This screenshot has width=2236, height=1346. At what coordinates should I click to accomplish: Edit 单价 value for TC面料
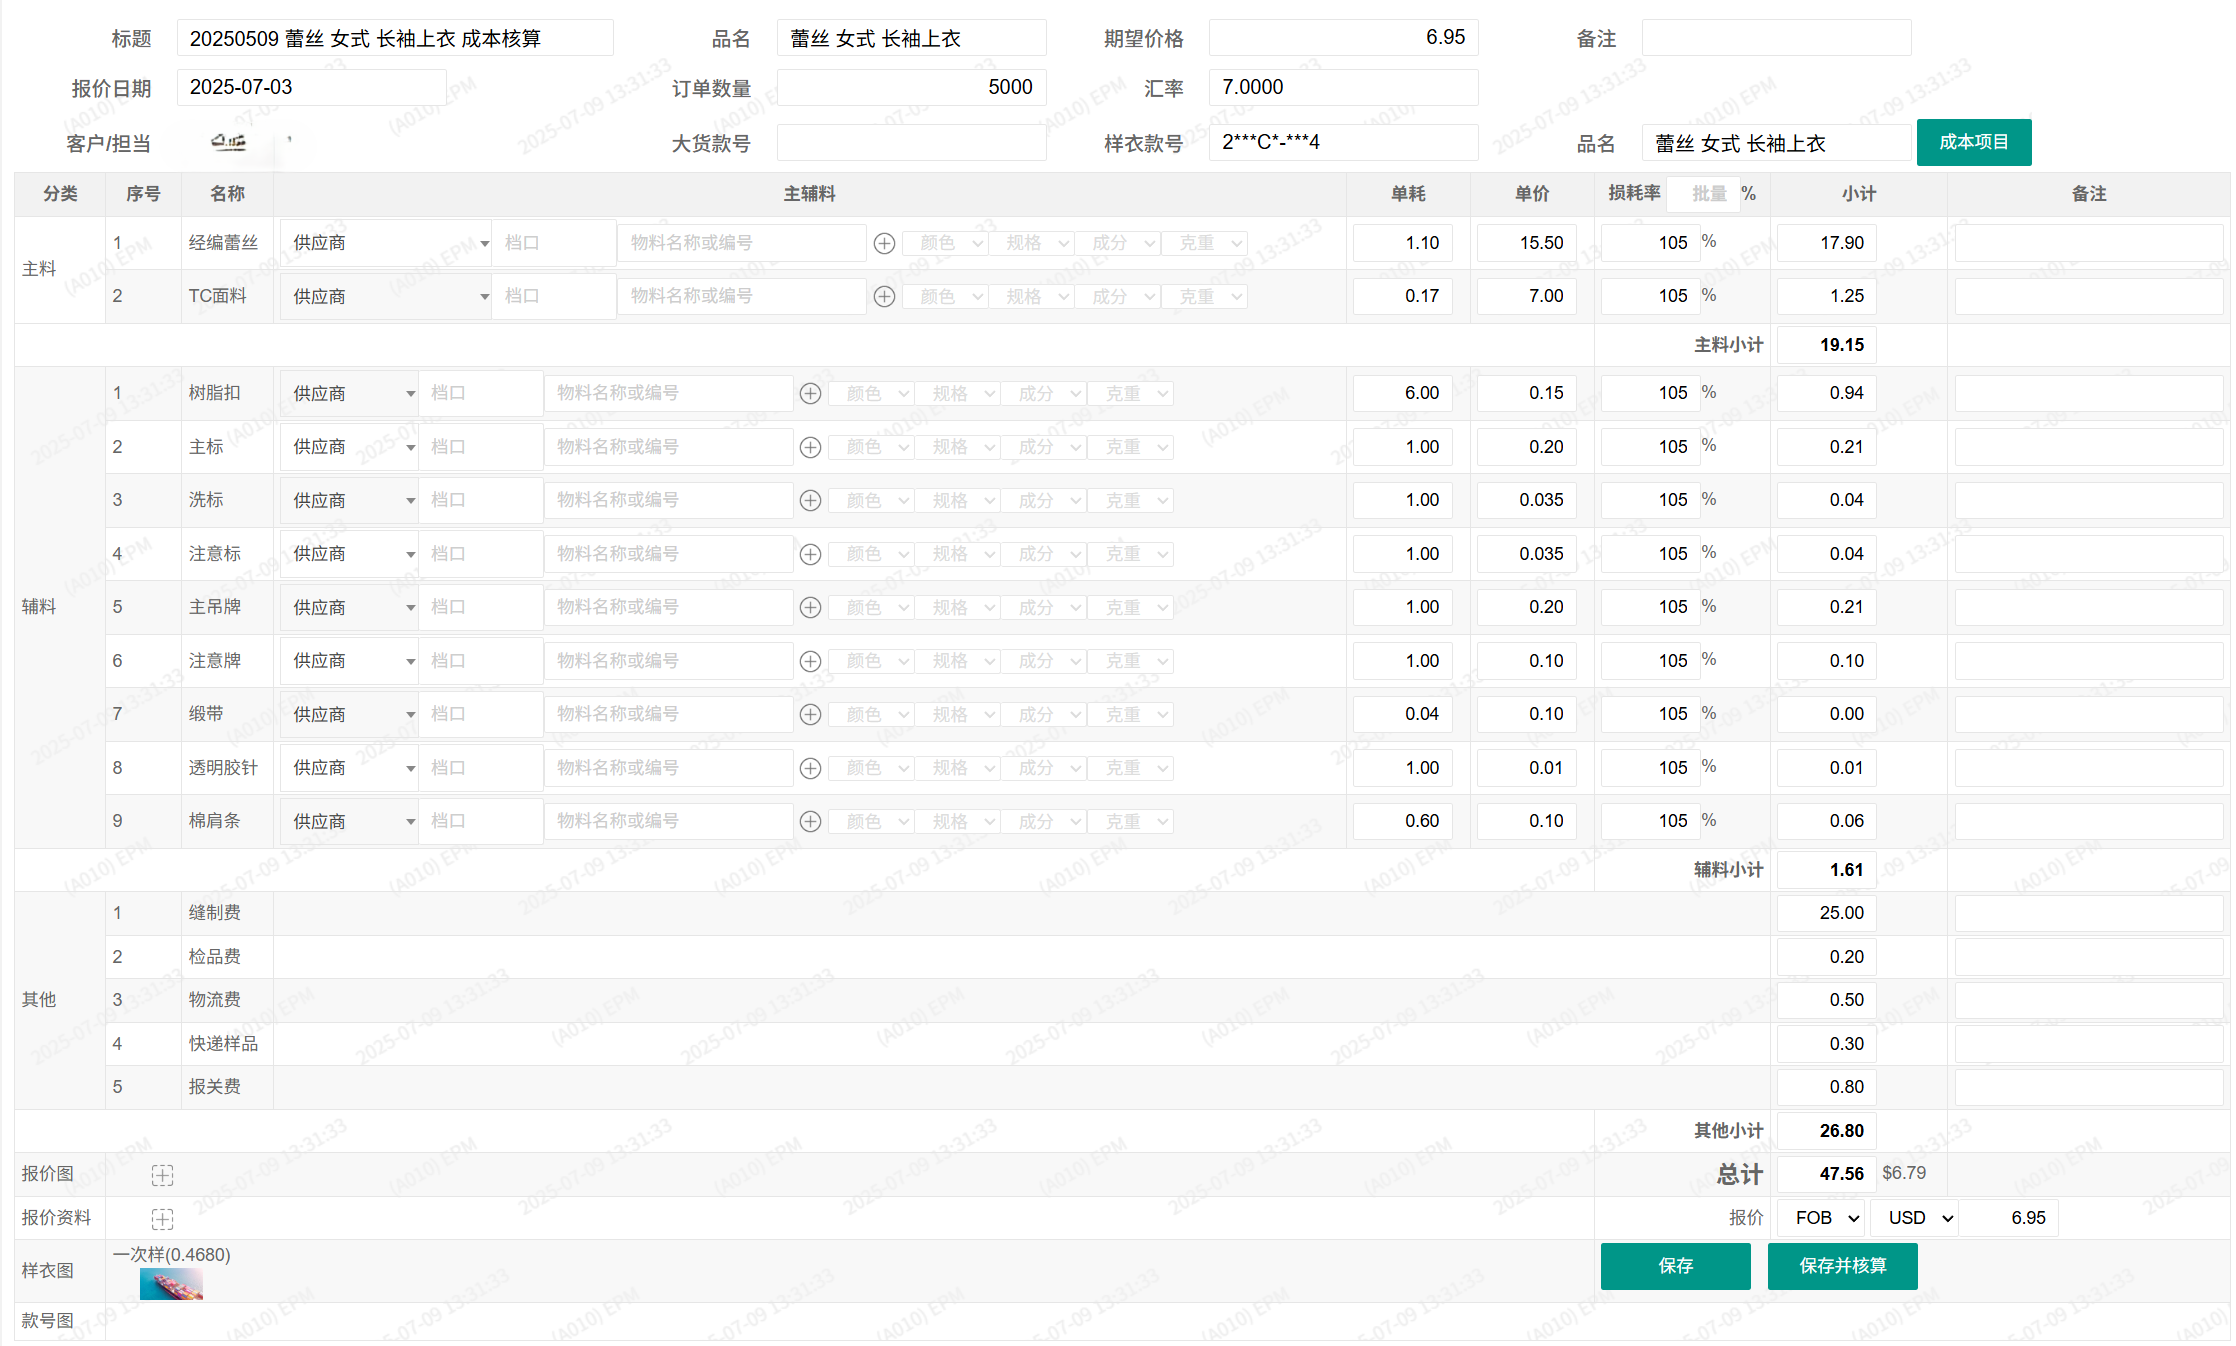click(1527, 296)
